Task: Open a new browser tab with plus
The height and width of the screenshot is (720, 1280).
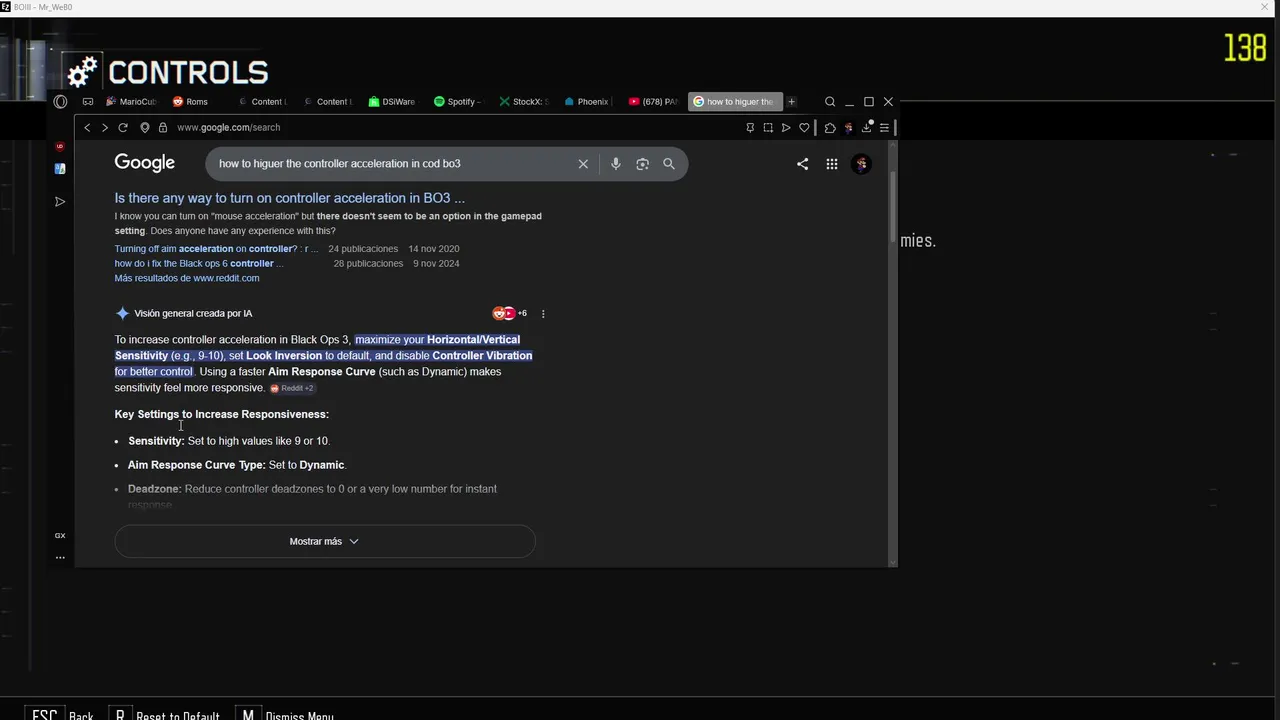Action: pyautogui.click(x=791, y=102)
